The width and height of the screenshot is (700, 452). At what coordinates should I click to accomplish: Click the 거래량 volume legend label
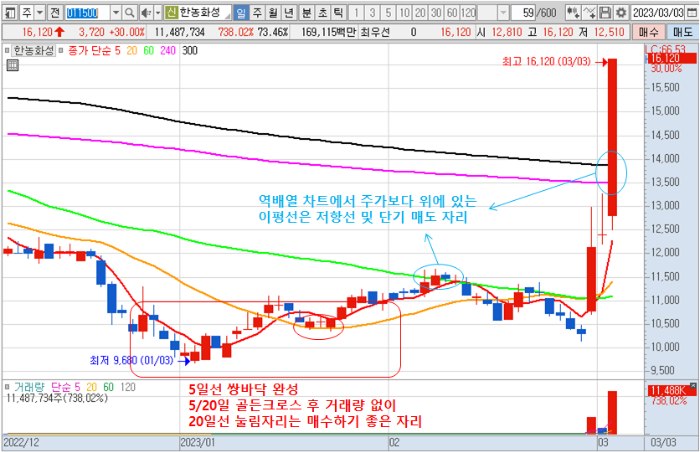(x=29, y=387)
